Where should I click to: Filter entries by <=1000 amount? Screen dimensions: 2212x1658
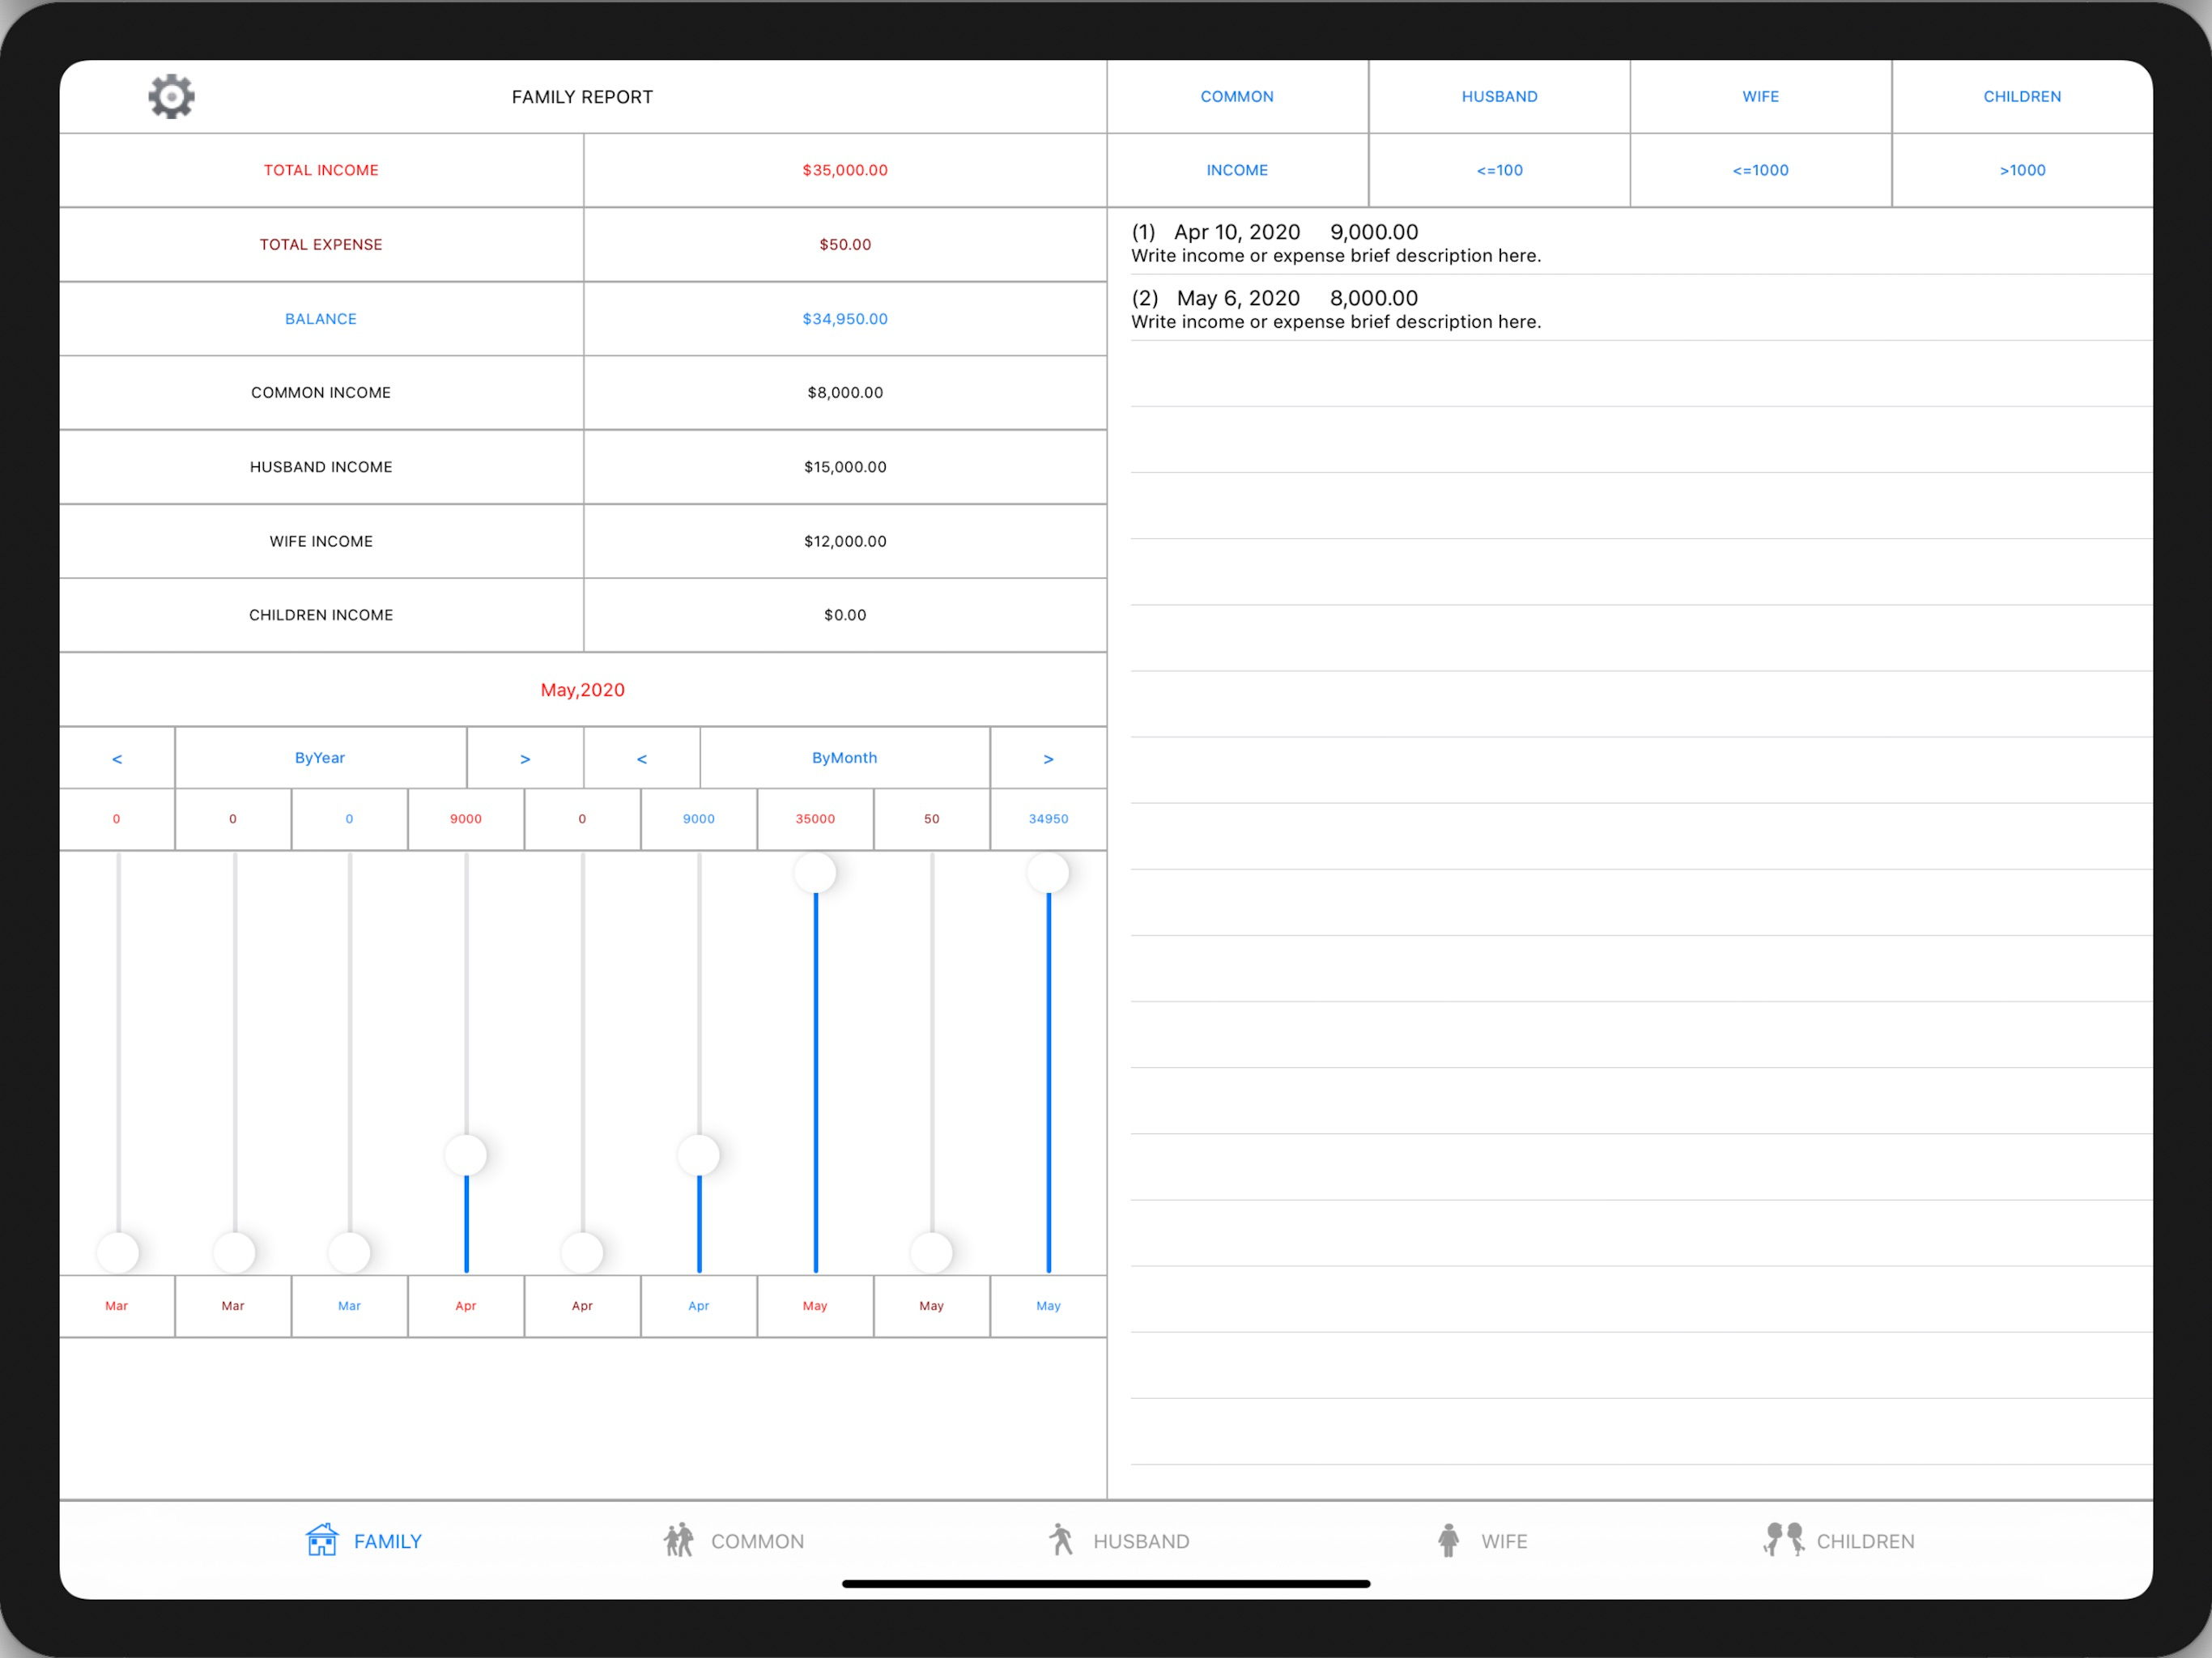1760,170
